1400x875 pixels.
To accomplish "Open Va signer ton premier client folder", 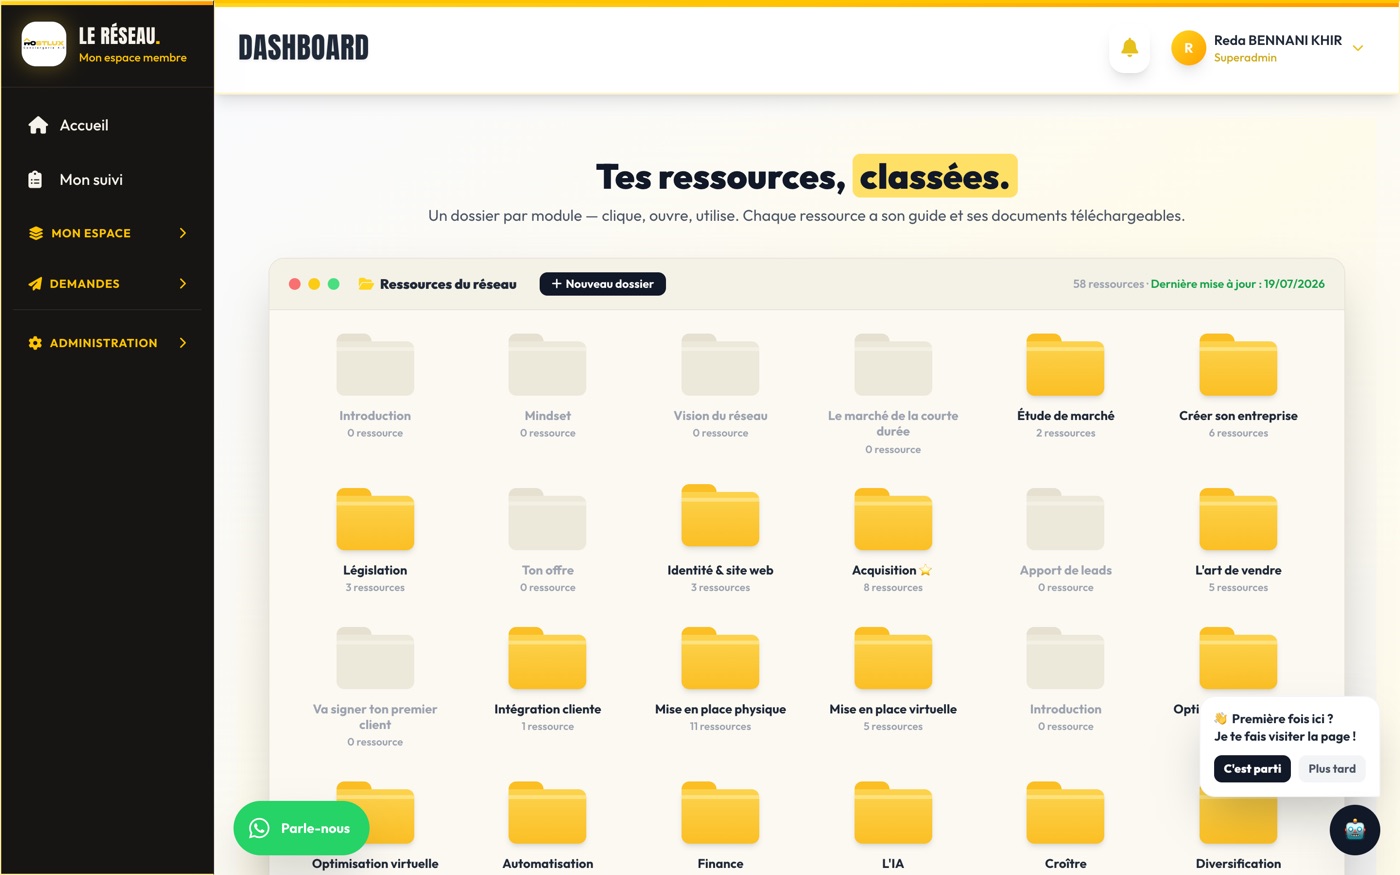I will pos(375,687).
